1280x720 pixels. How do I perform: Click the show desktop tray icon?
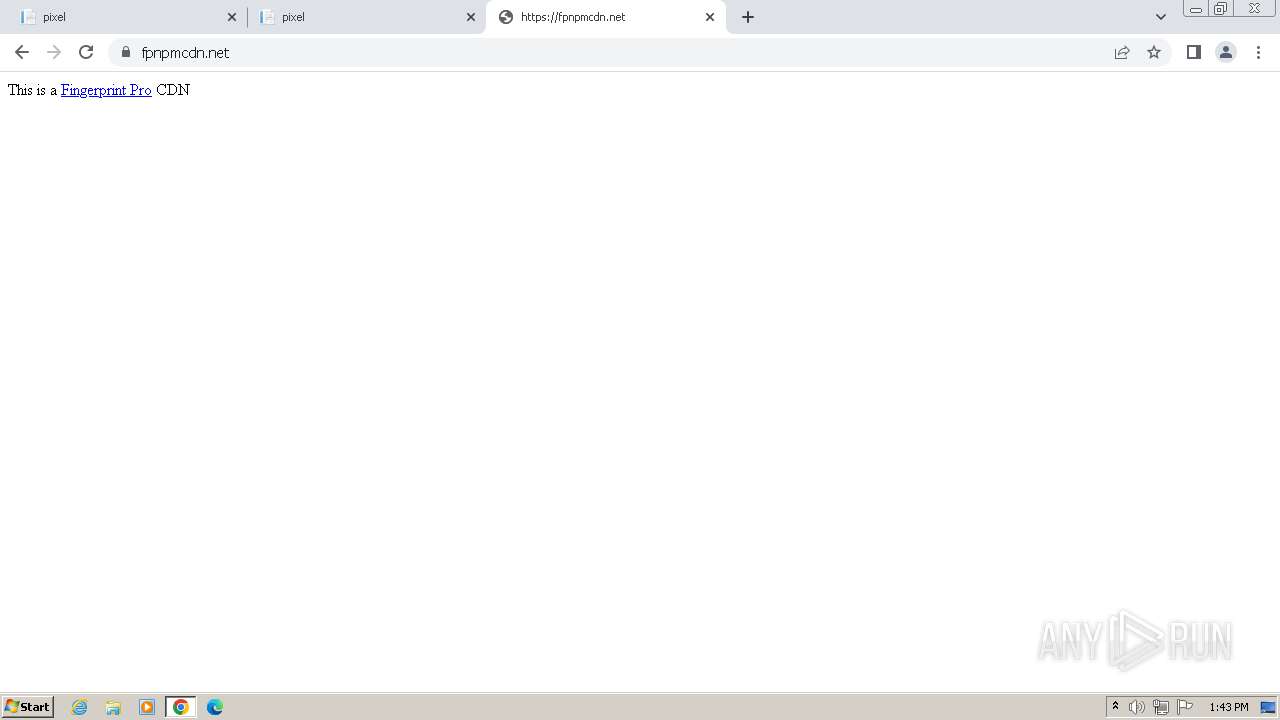coord(1268,707)
